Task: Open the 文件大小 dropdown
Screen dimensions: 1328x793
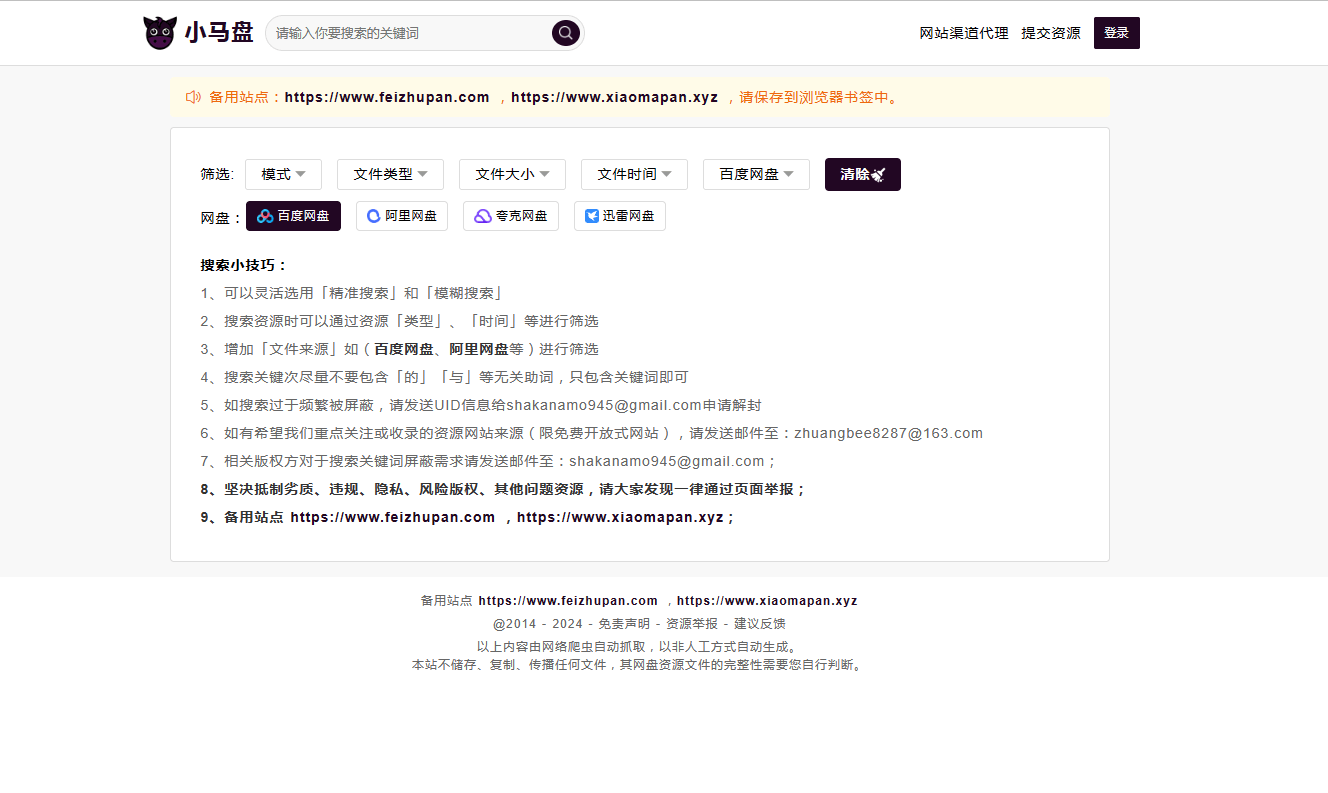Action: coord(512,174)
